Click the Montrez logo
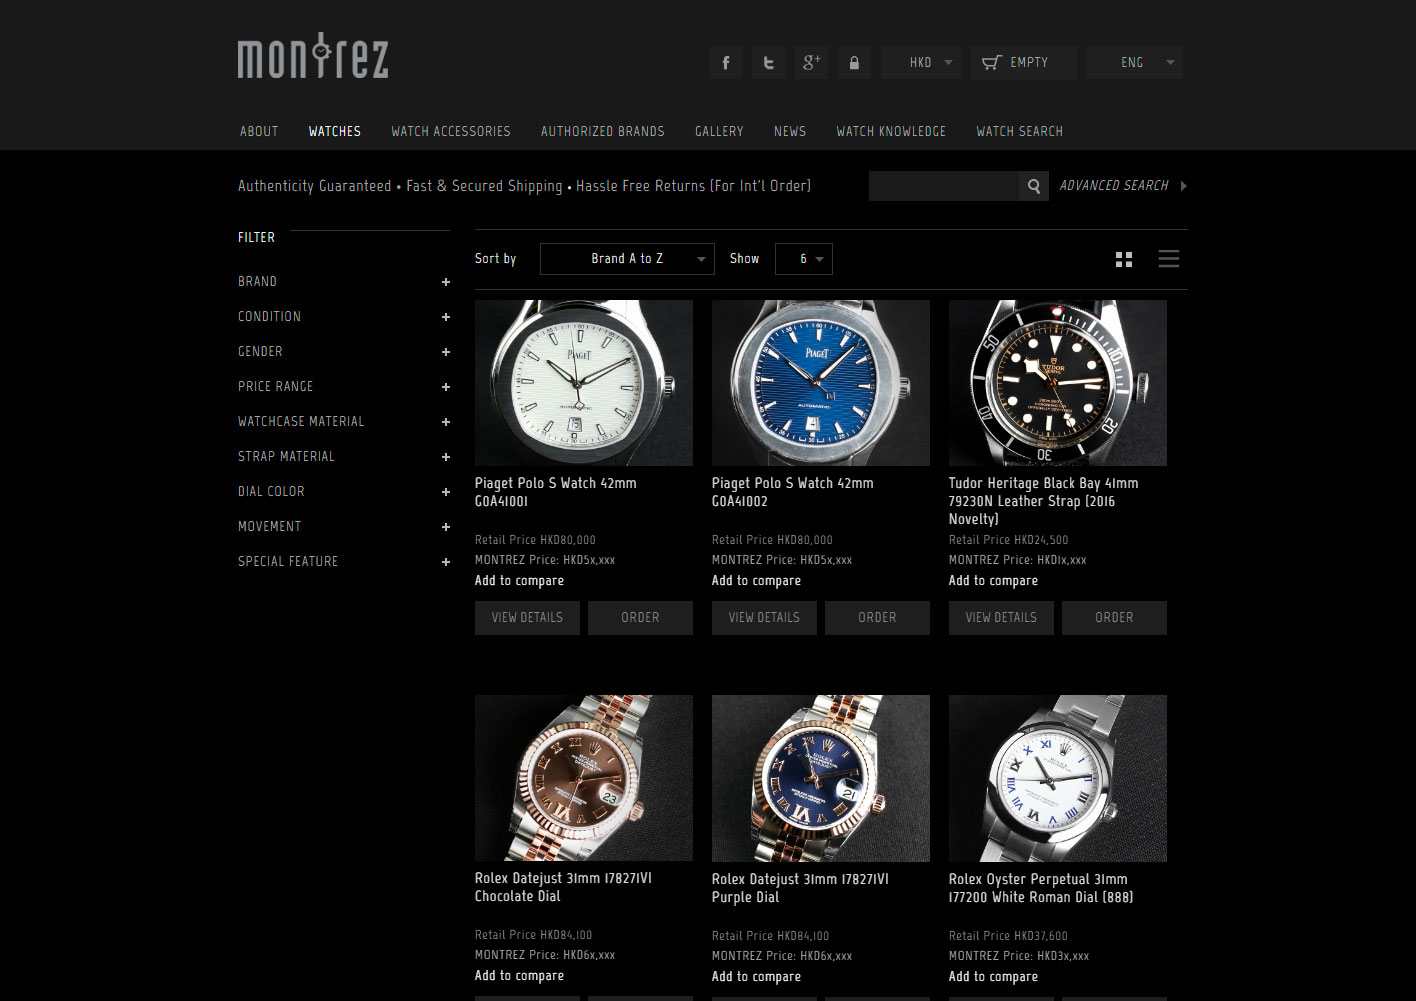Image resolution: width=1416 pixels, height=1001 pixels. click(313, 56)
